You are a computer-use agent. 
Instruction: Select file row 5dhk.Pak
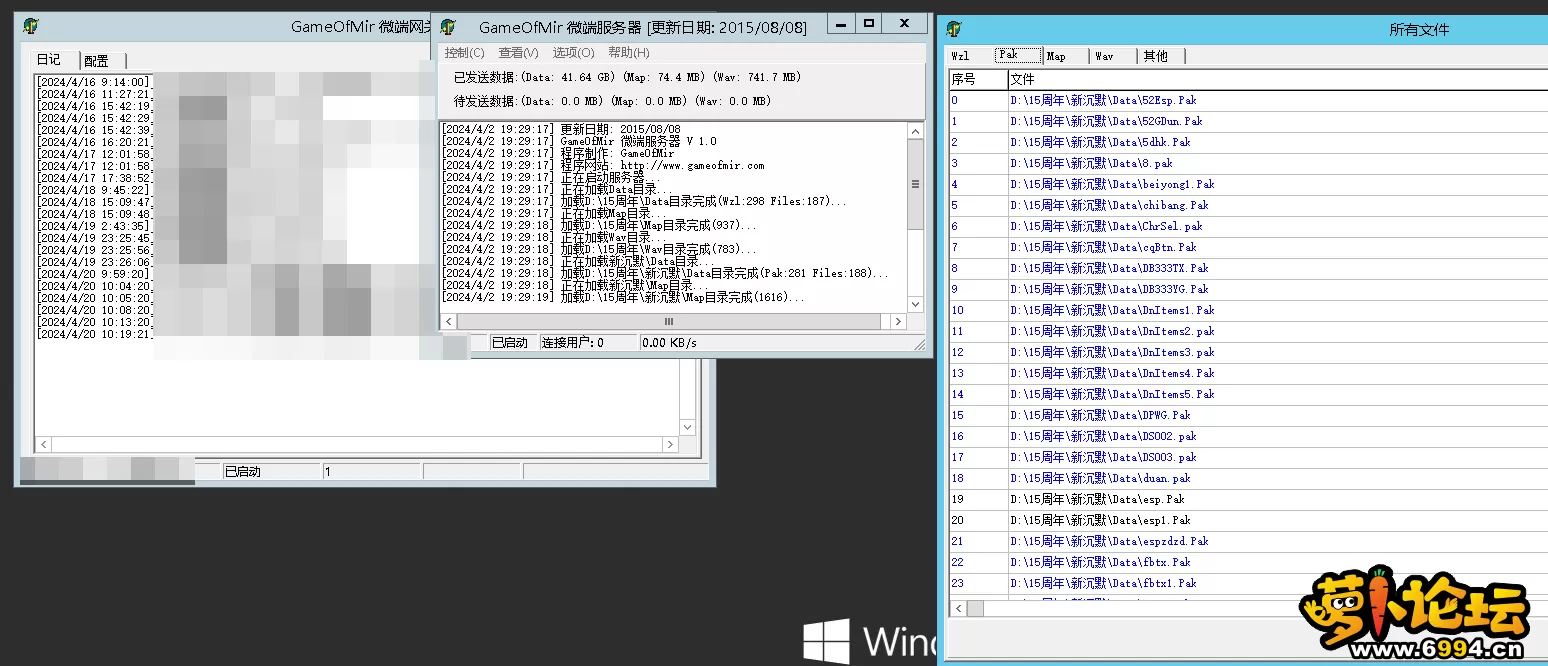[1248, 142]
